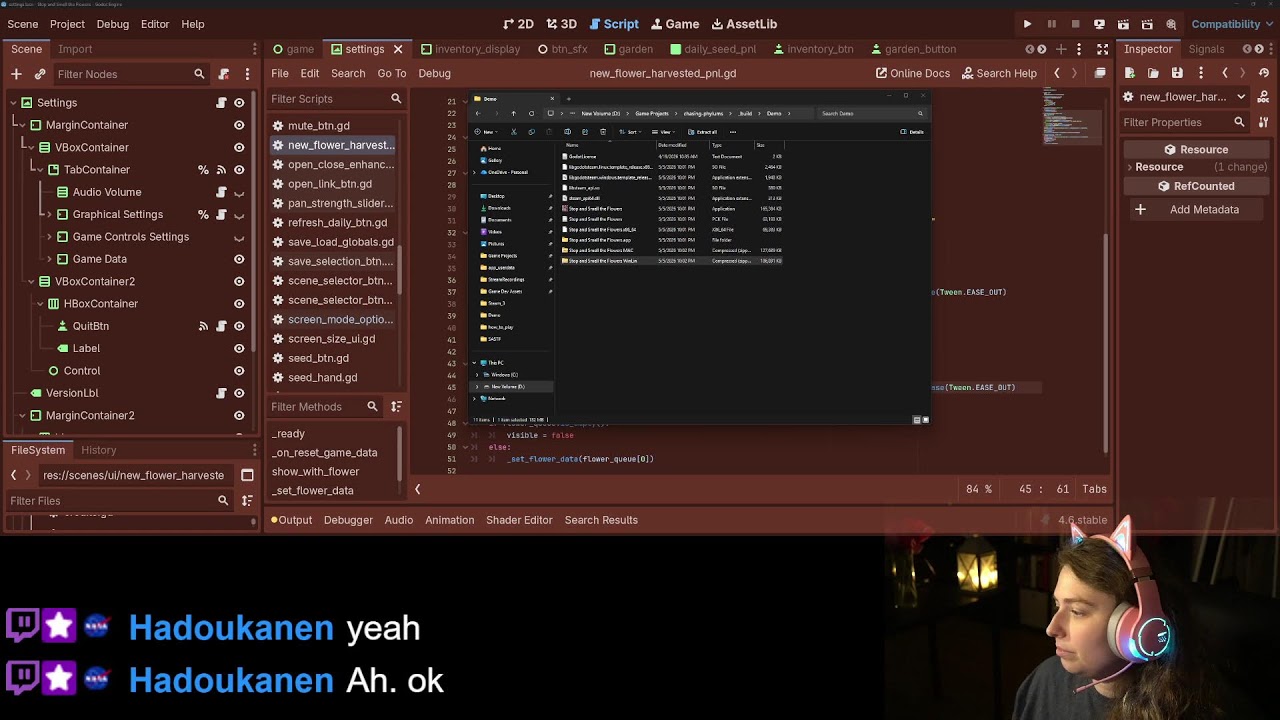
Task: Toggle visibility of MarginContainer node
Action: click(x=239, y=125)
